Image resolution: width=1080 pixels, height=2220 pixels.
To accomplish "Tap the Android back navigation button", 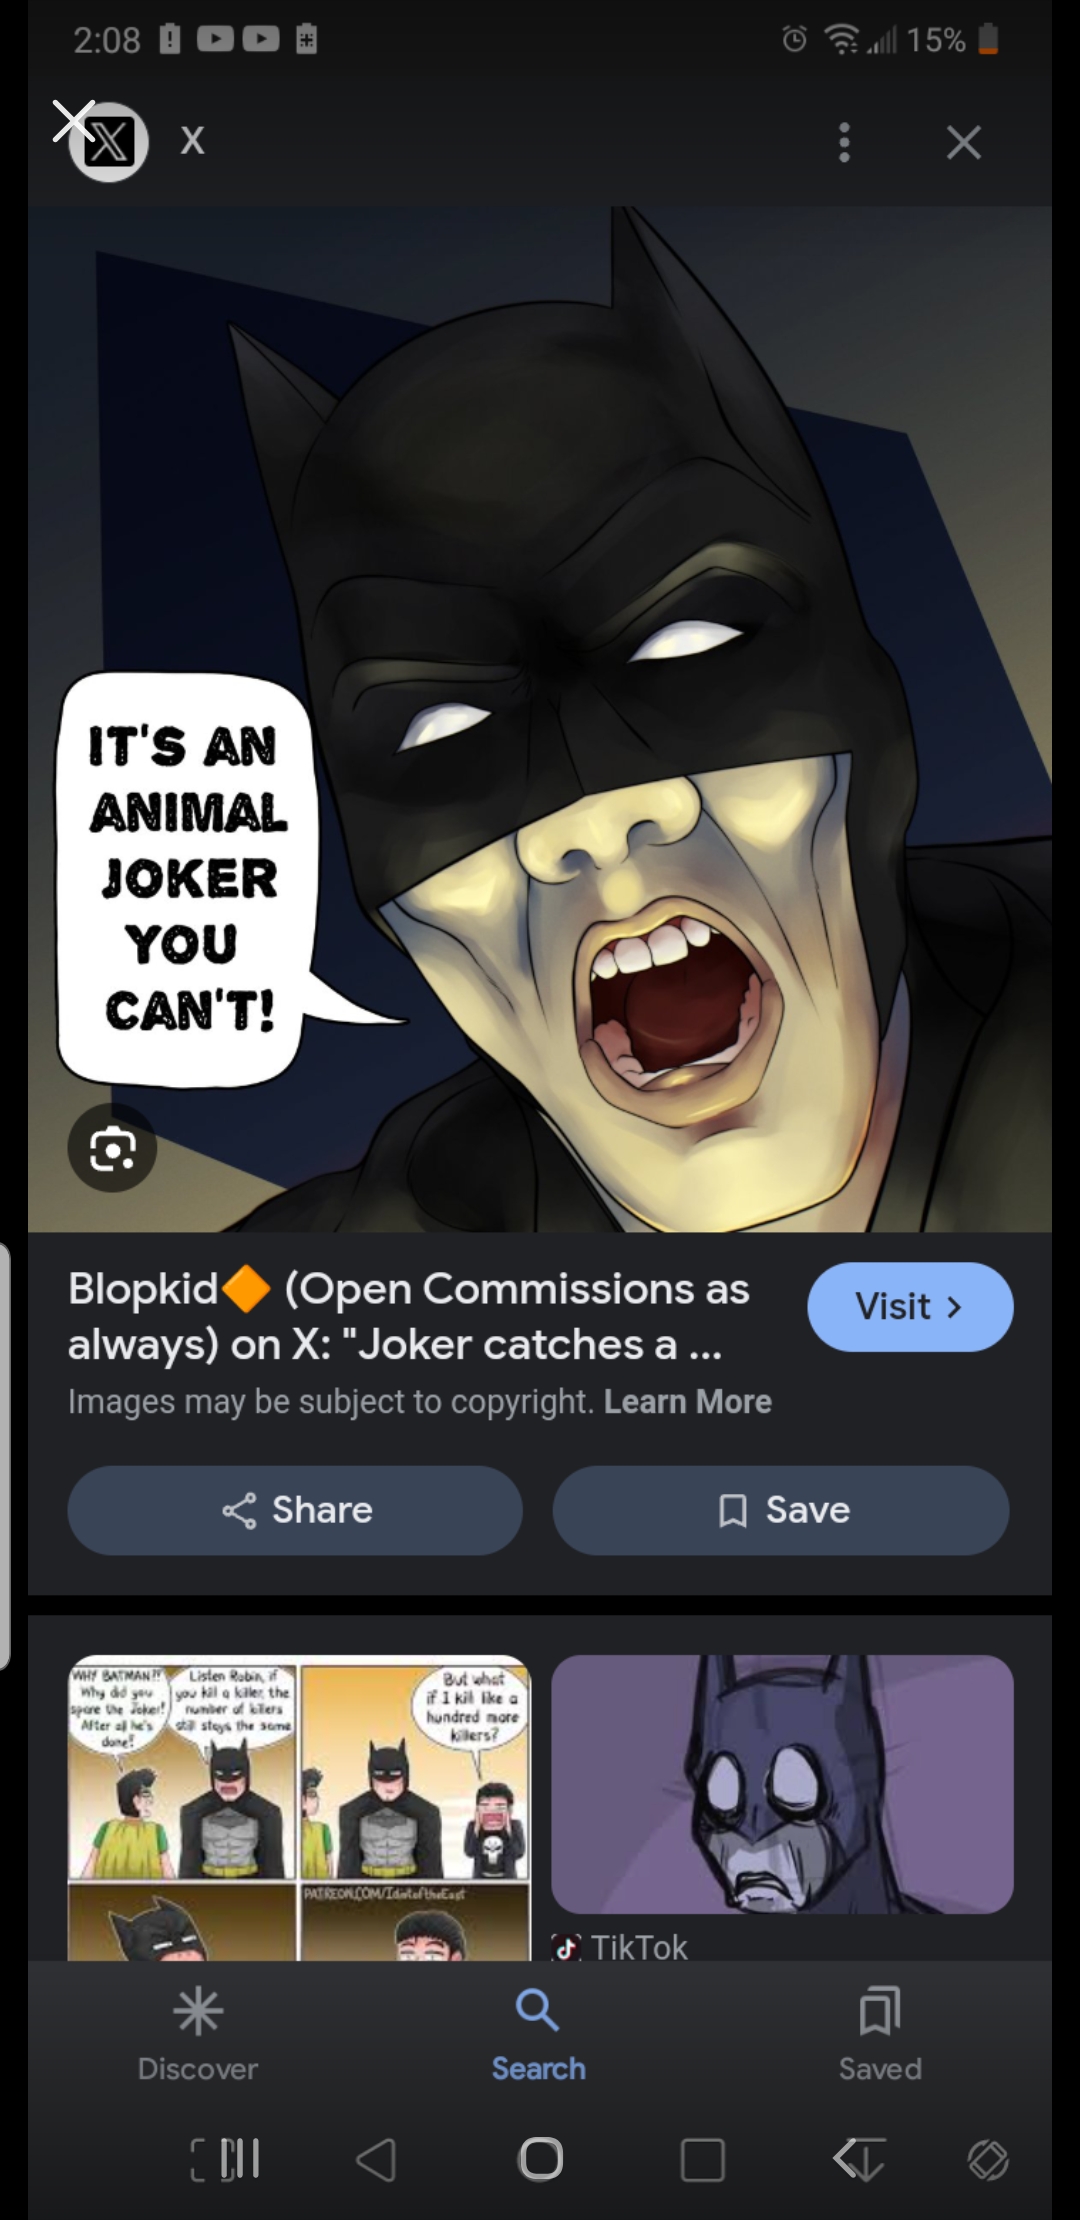I will pos(377,2159).
